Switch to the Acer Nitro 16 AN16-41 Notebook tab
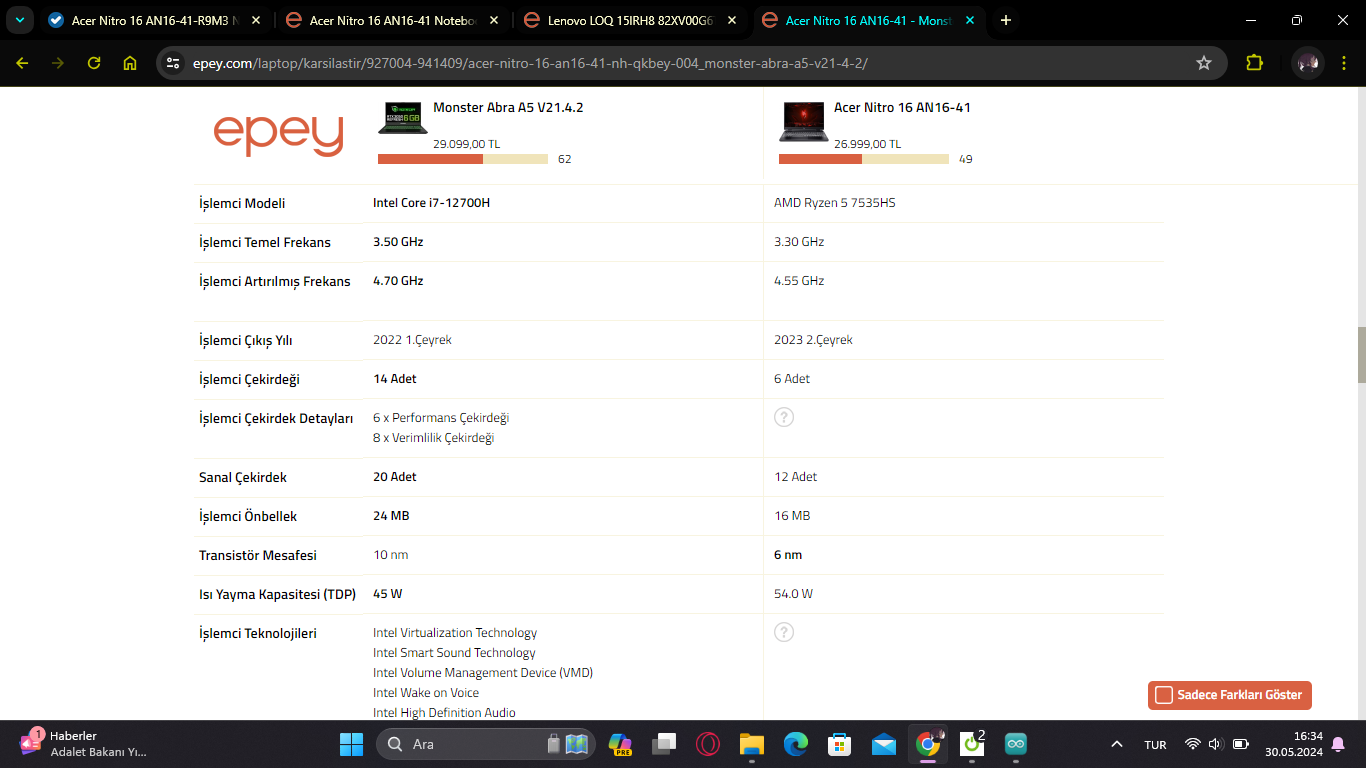 coord(393,20)
